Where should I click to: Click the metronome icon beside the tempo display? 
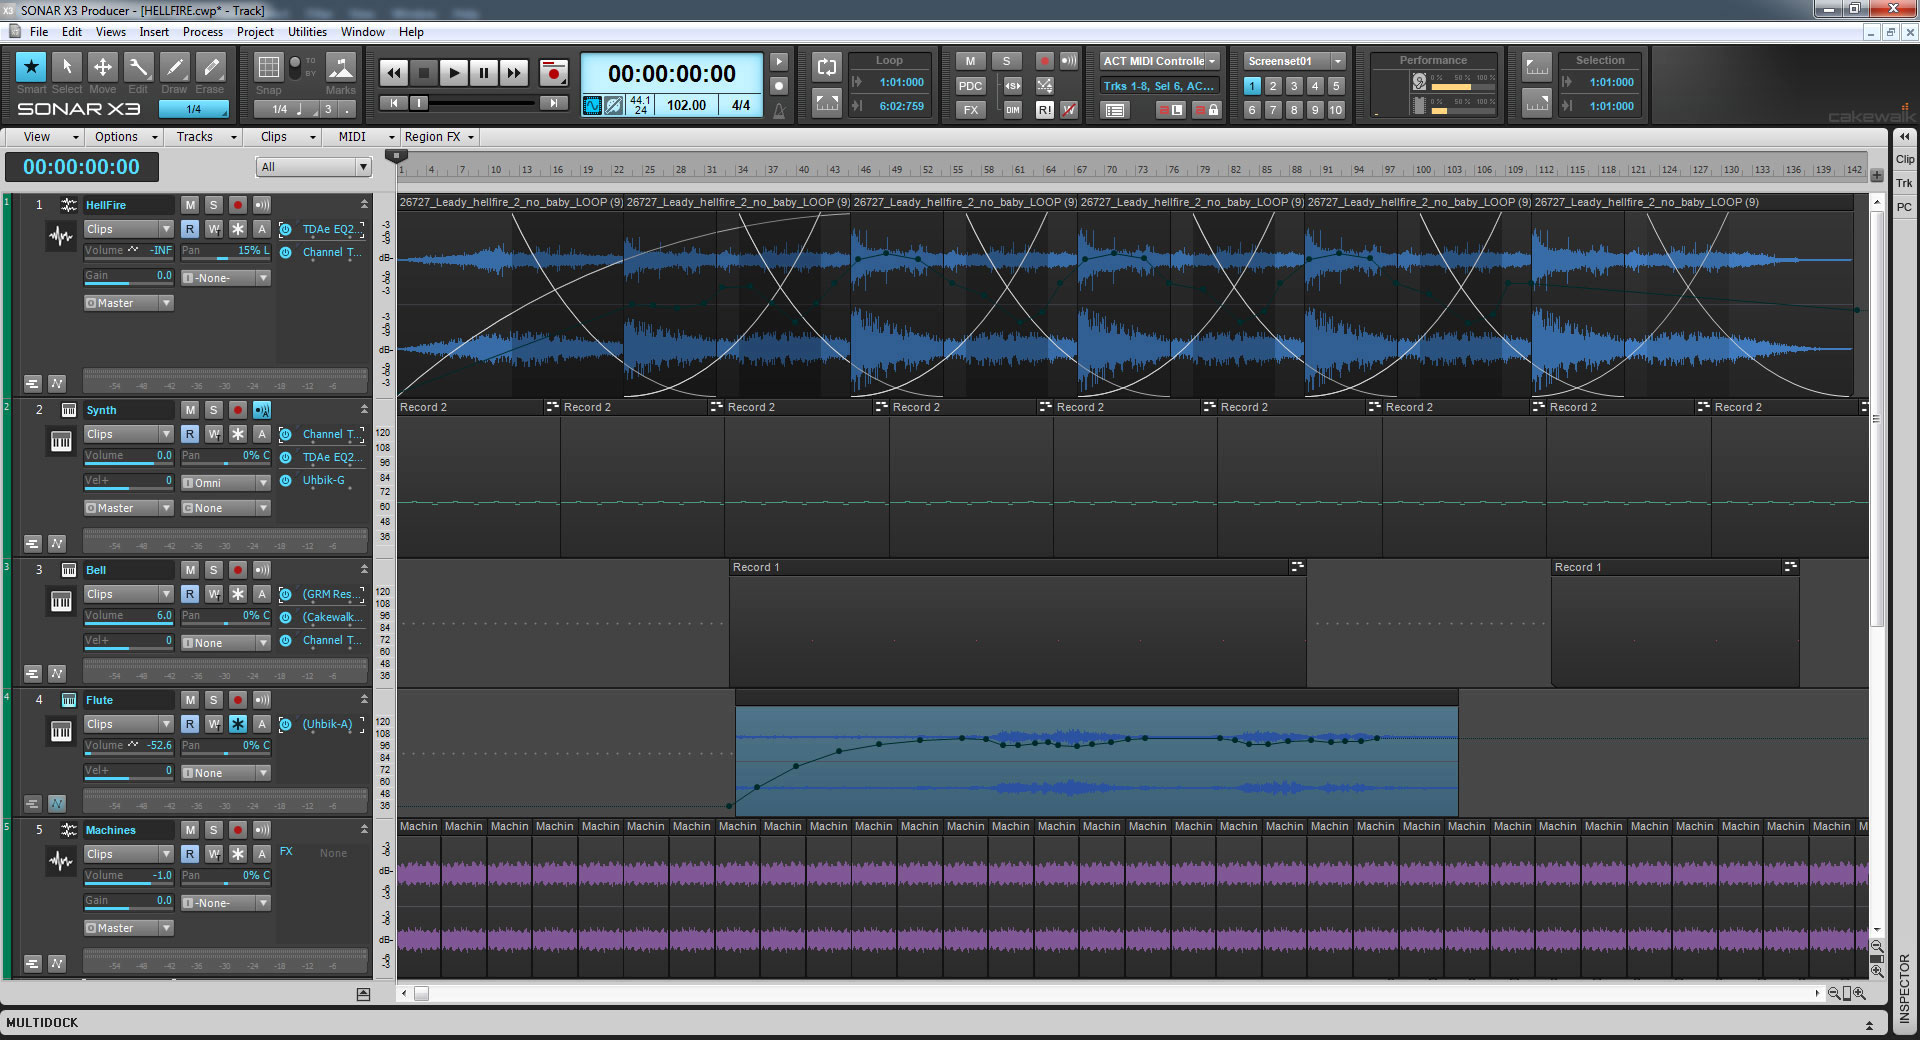779,110
